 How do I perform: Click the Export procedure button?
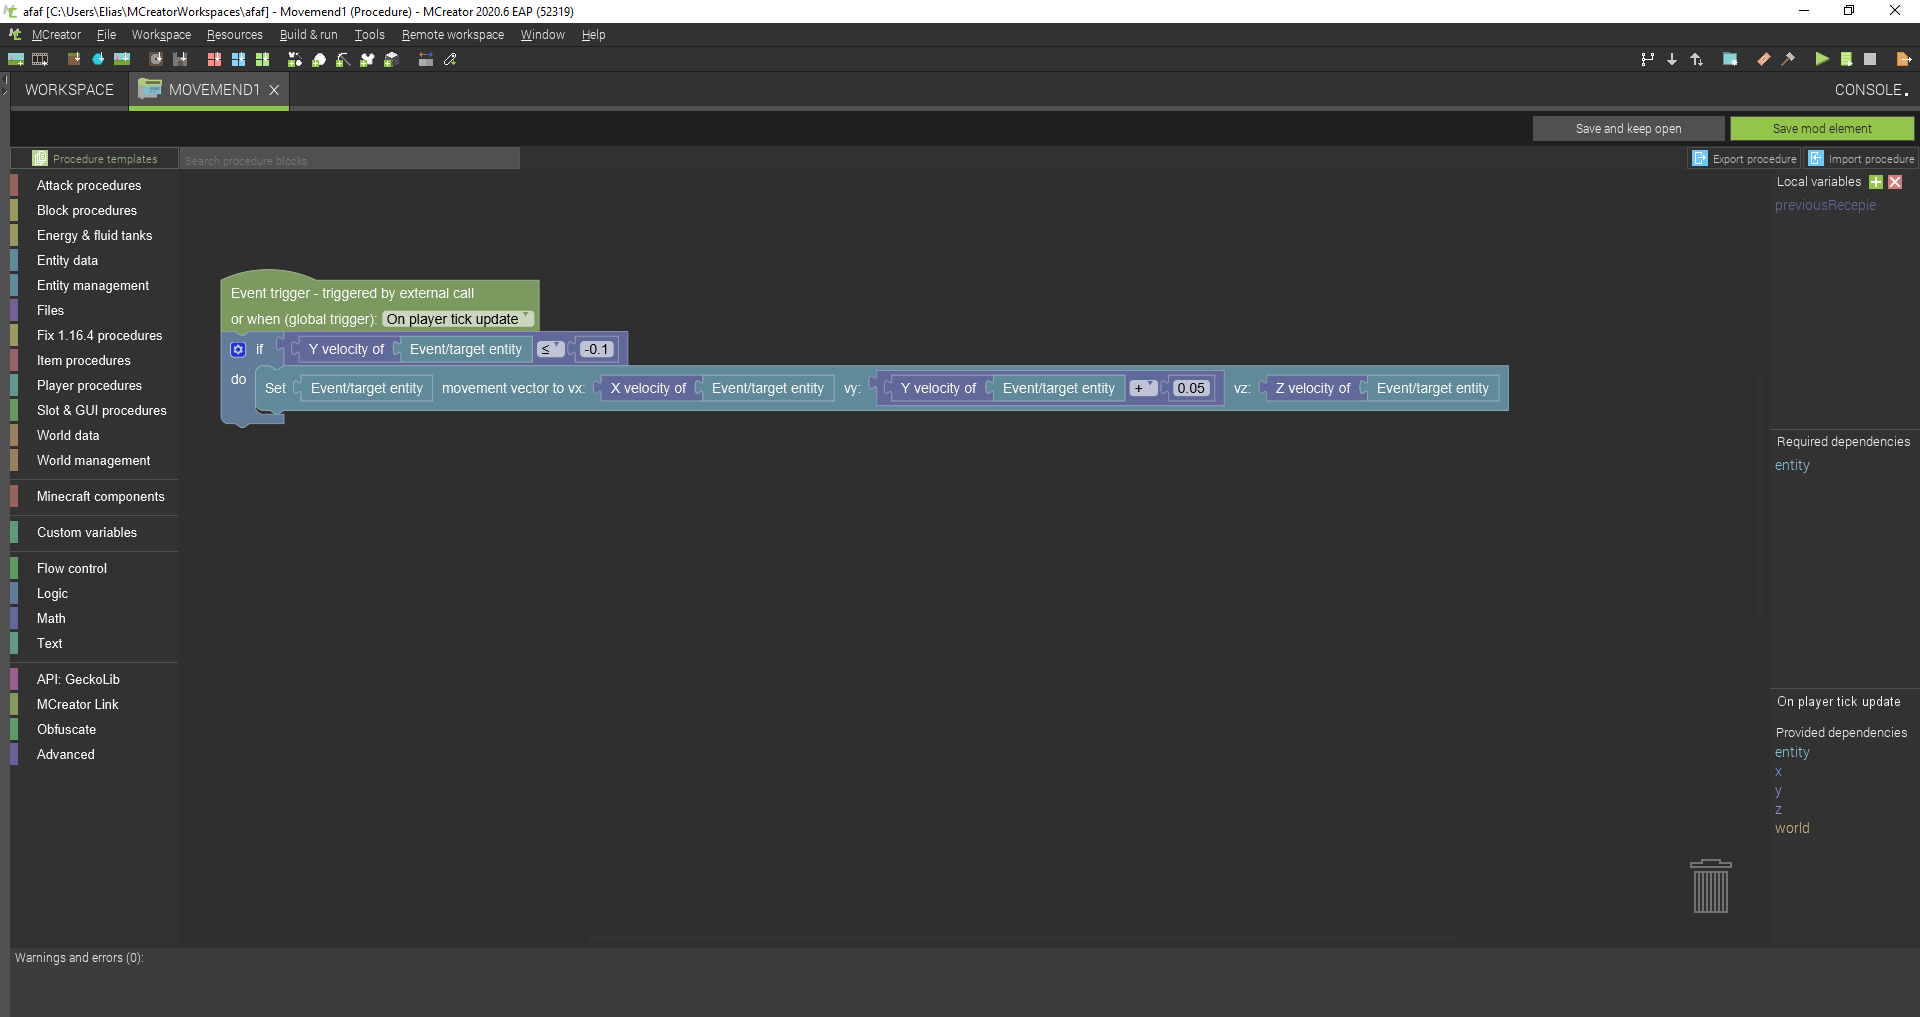(x=1753, y=158)
